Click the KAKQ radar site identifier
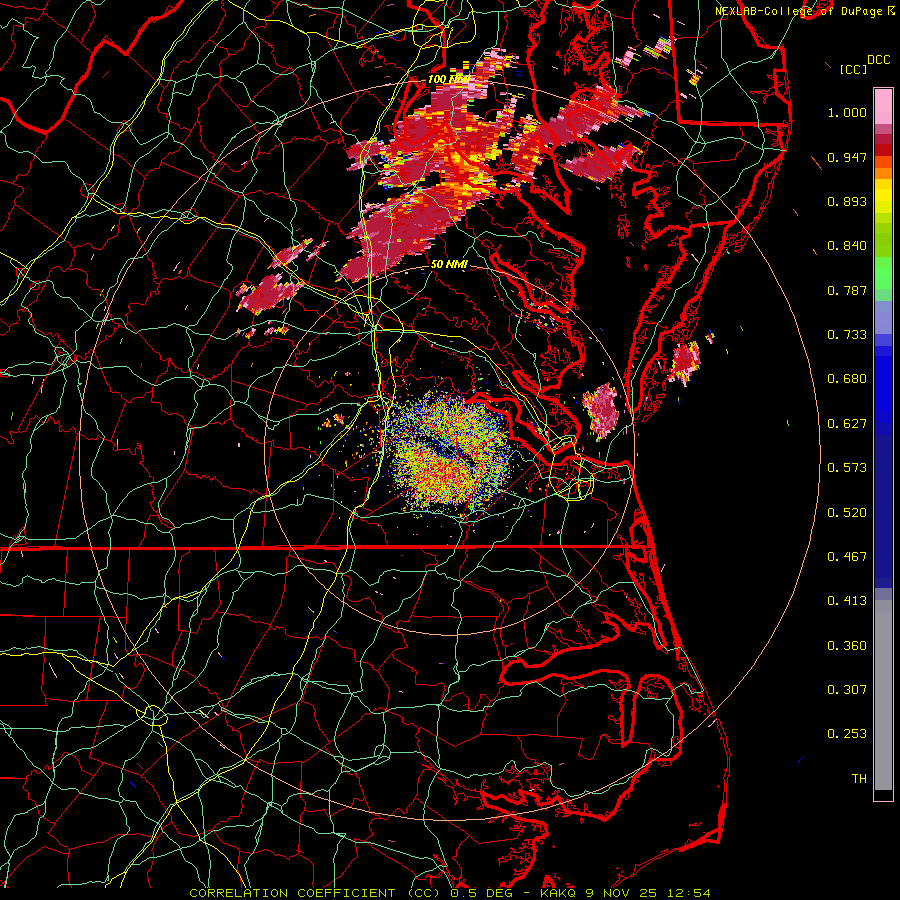The height and width of the screenshot is (900, 900). tap(559, 893)
